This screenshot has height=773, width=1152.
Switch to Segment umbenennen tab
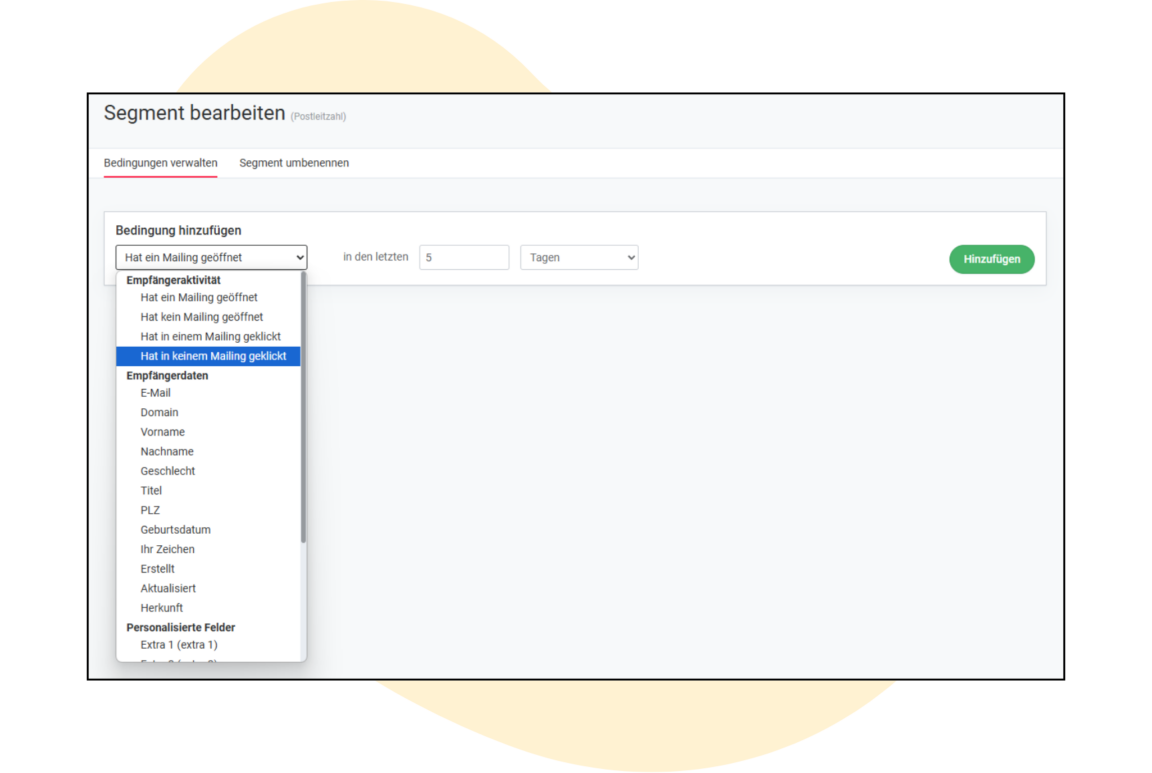[294, 163]
